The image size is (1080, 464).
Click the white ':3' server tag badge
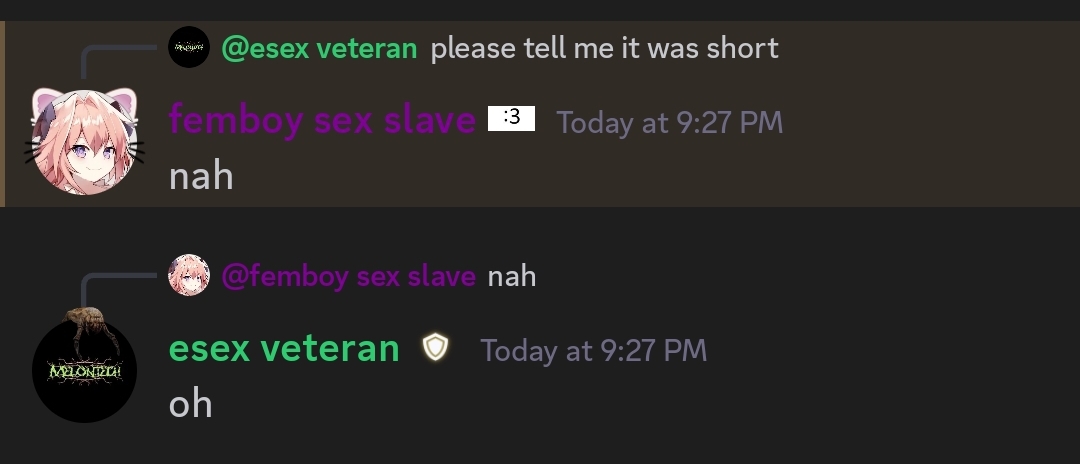point(511,118)
